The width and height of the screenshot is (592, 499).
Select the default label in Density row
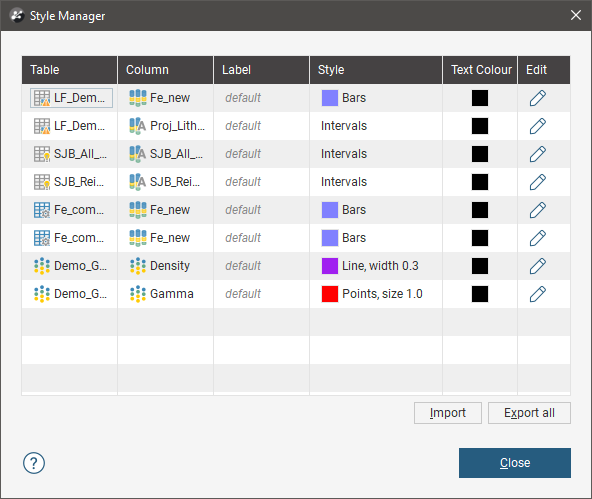[x=243, y=266]
